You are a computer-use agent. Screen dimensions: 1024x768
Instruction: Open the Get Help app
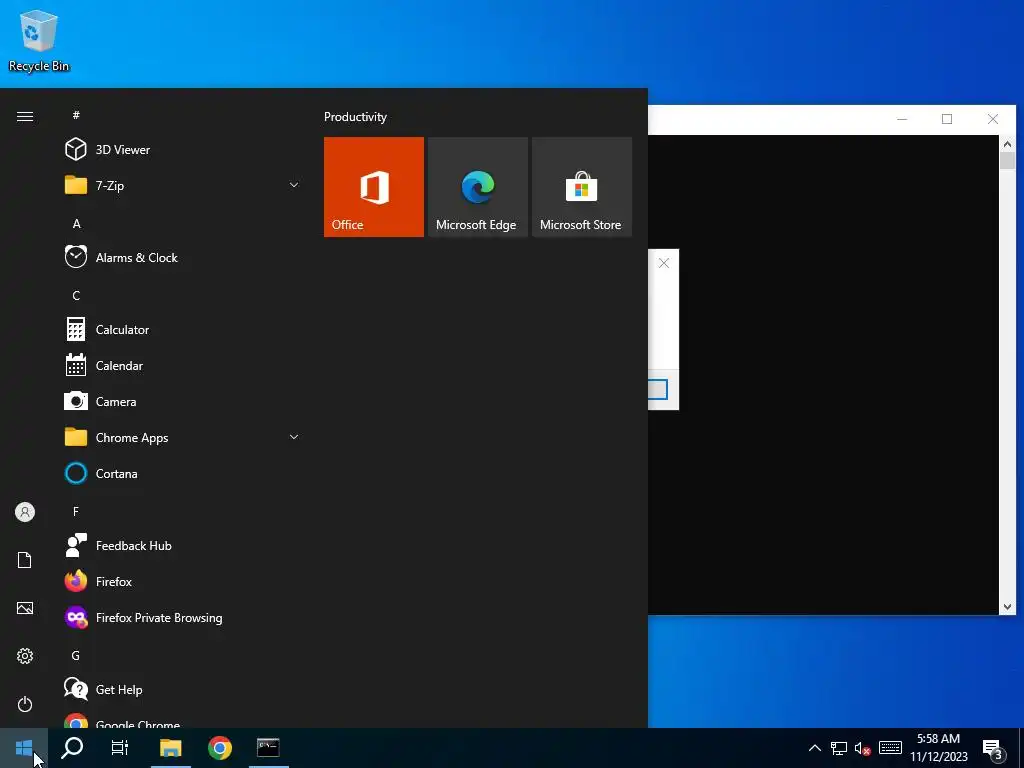(x=182, y=690)
